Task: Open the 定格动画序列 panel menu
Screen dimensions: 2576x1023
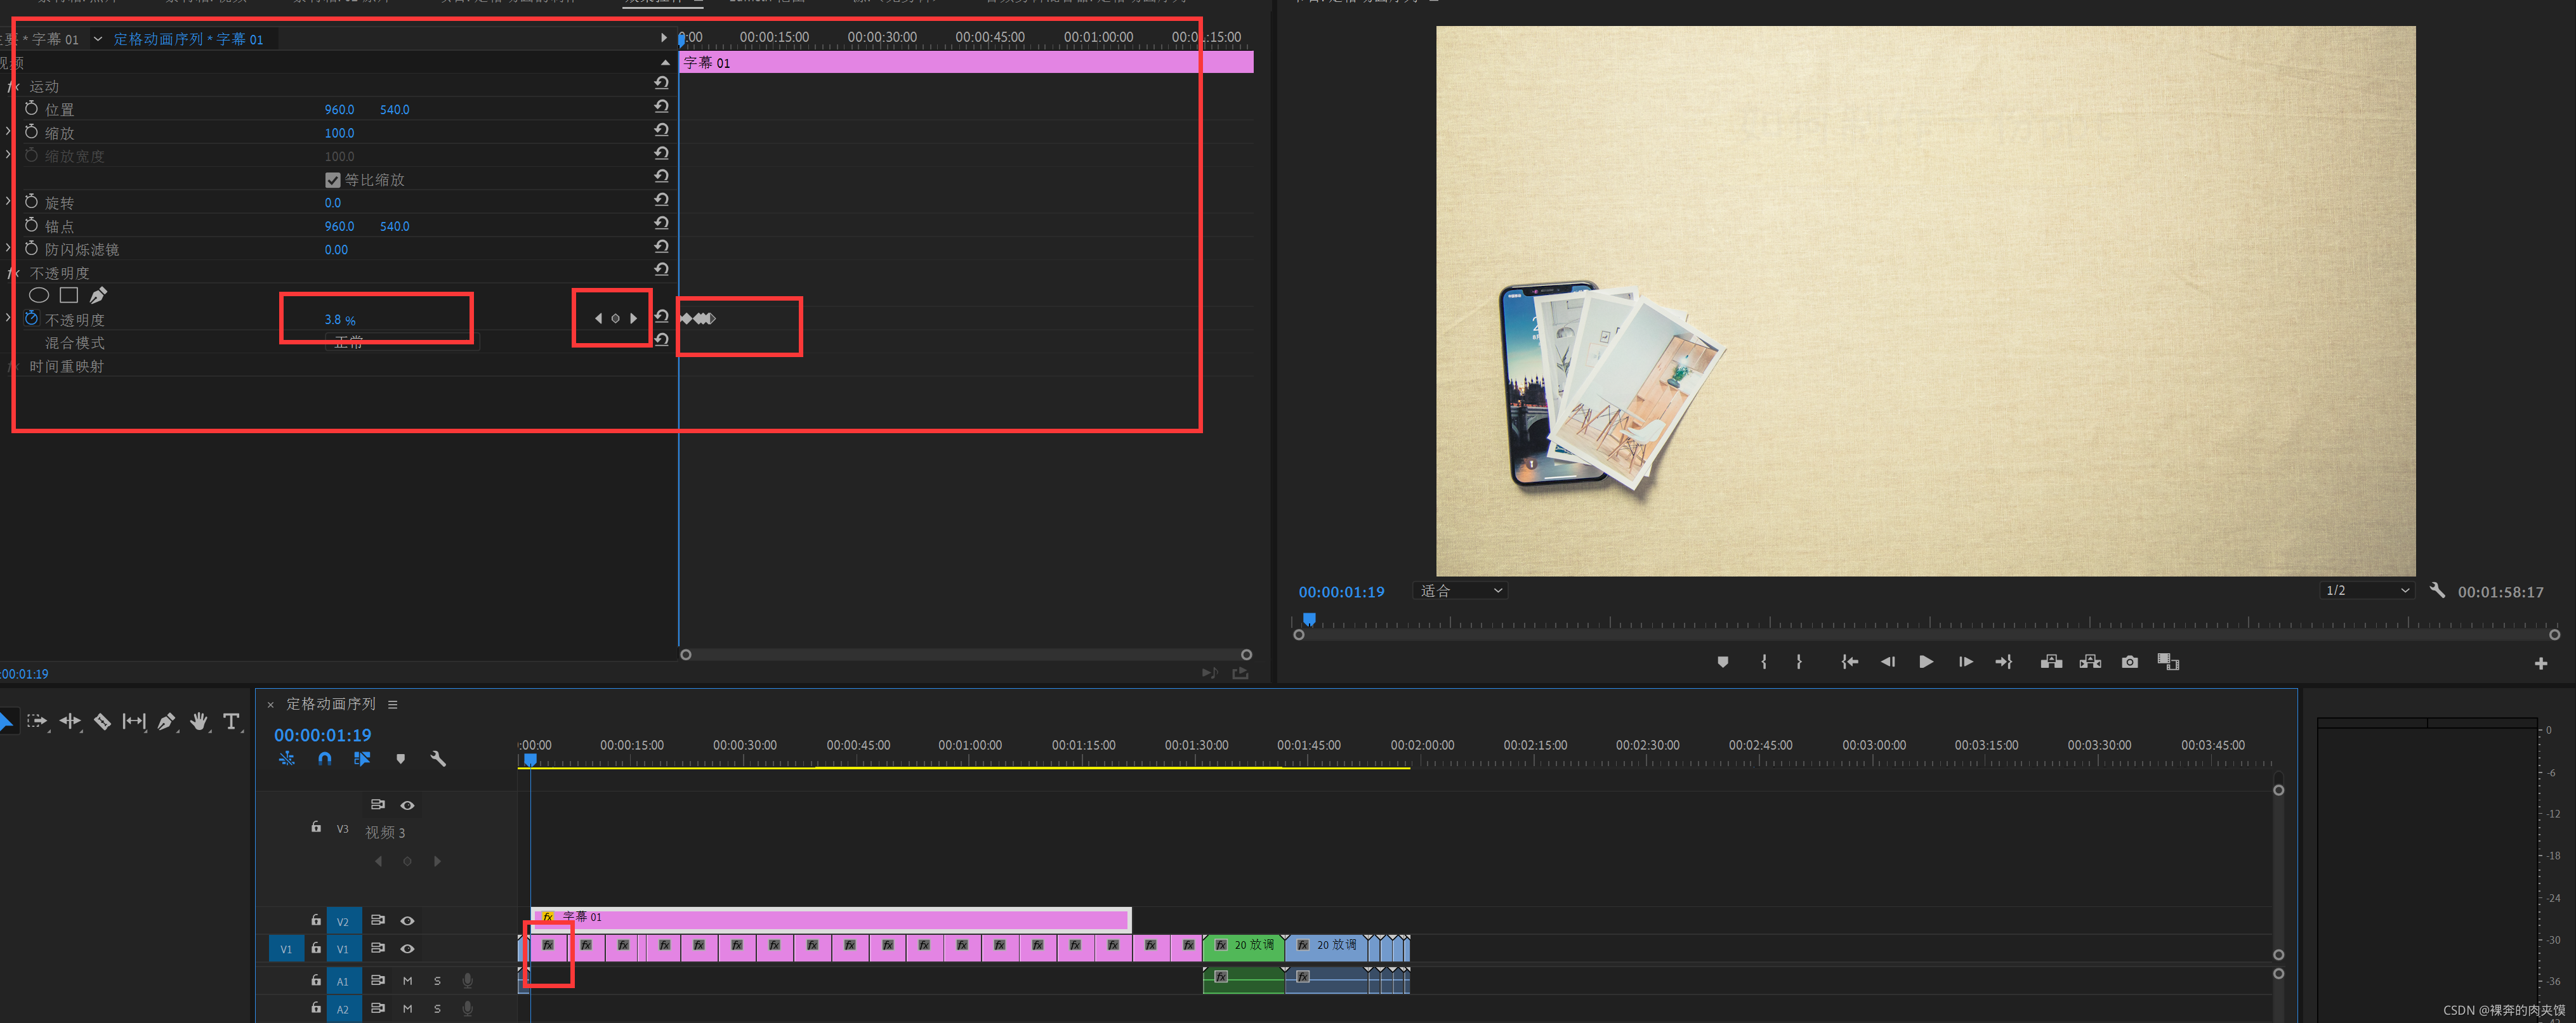Action: [x=393, y=705]
